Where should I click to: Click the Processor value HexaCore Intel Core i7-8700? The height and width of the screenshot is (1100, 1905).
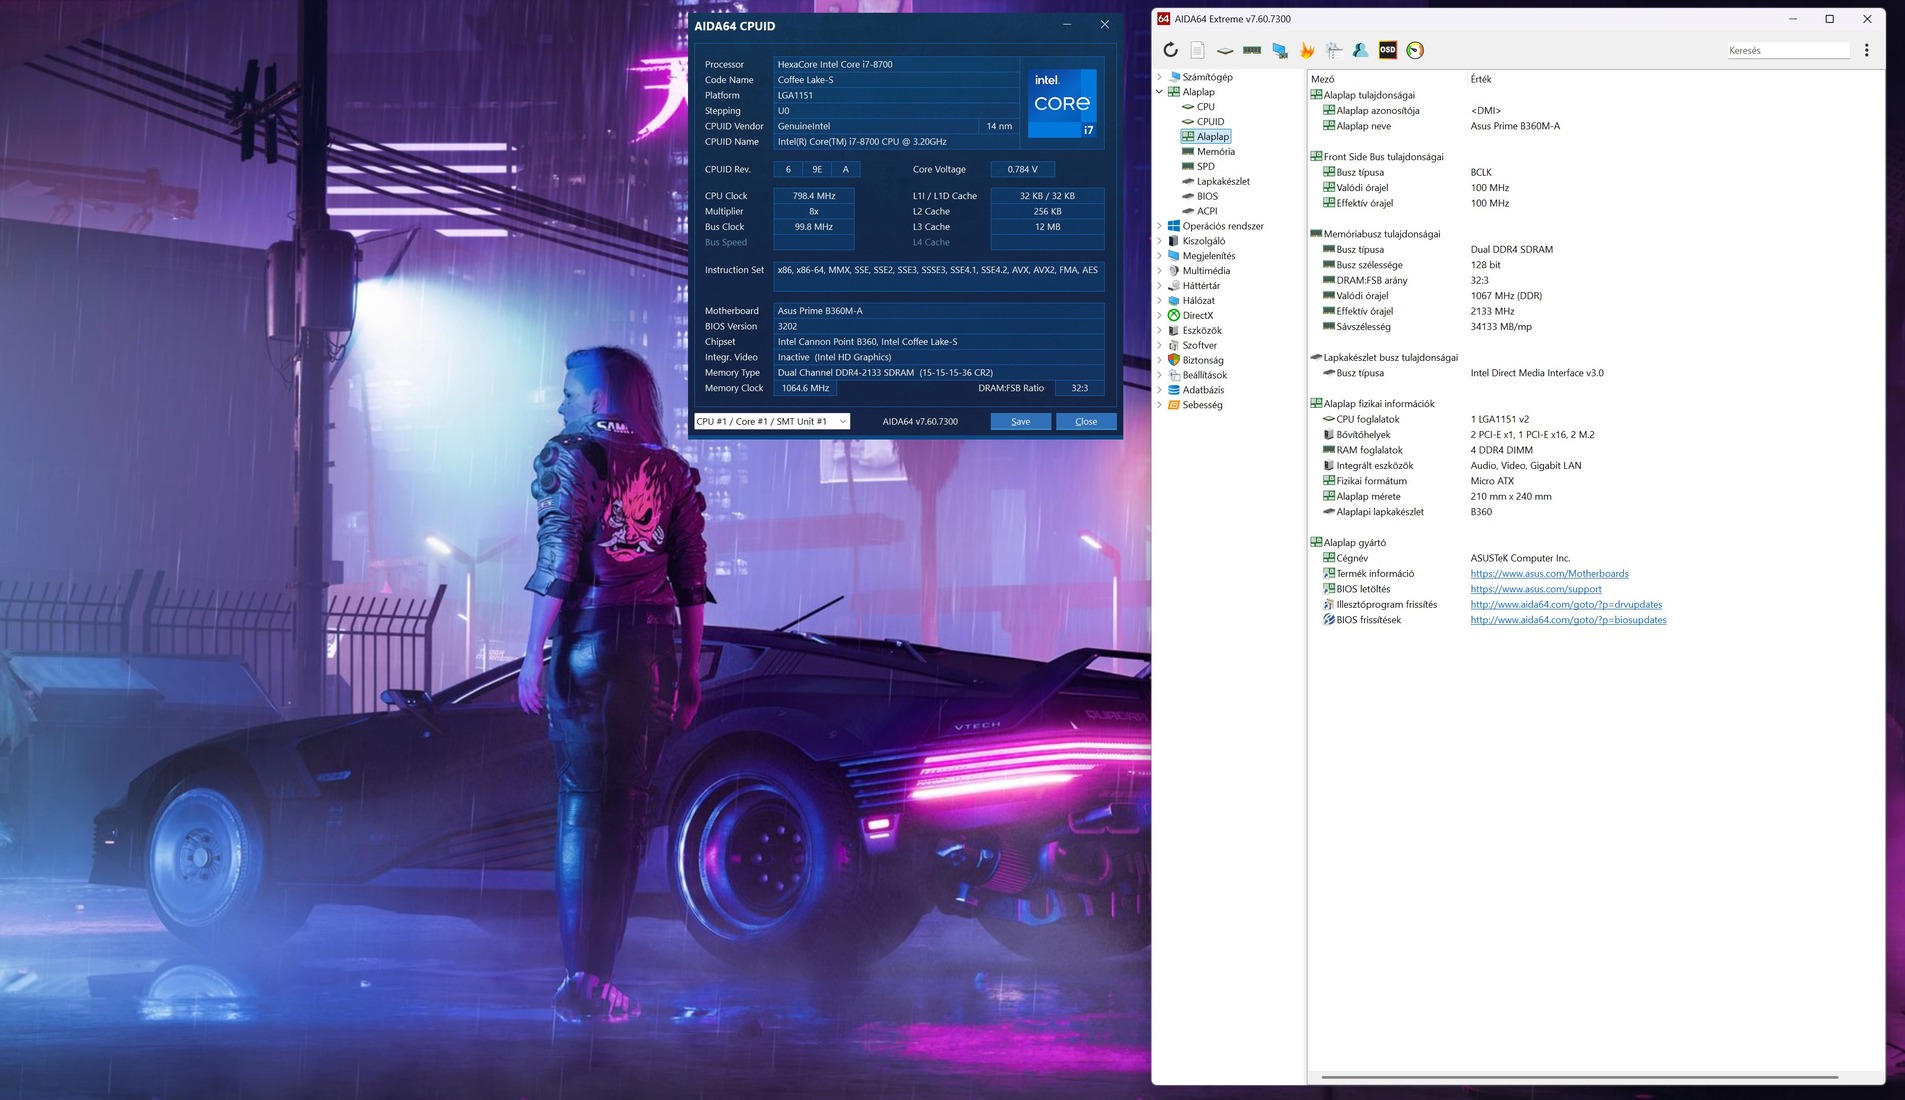click(x=897, y=64)
